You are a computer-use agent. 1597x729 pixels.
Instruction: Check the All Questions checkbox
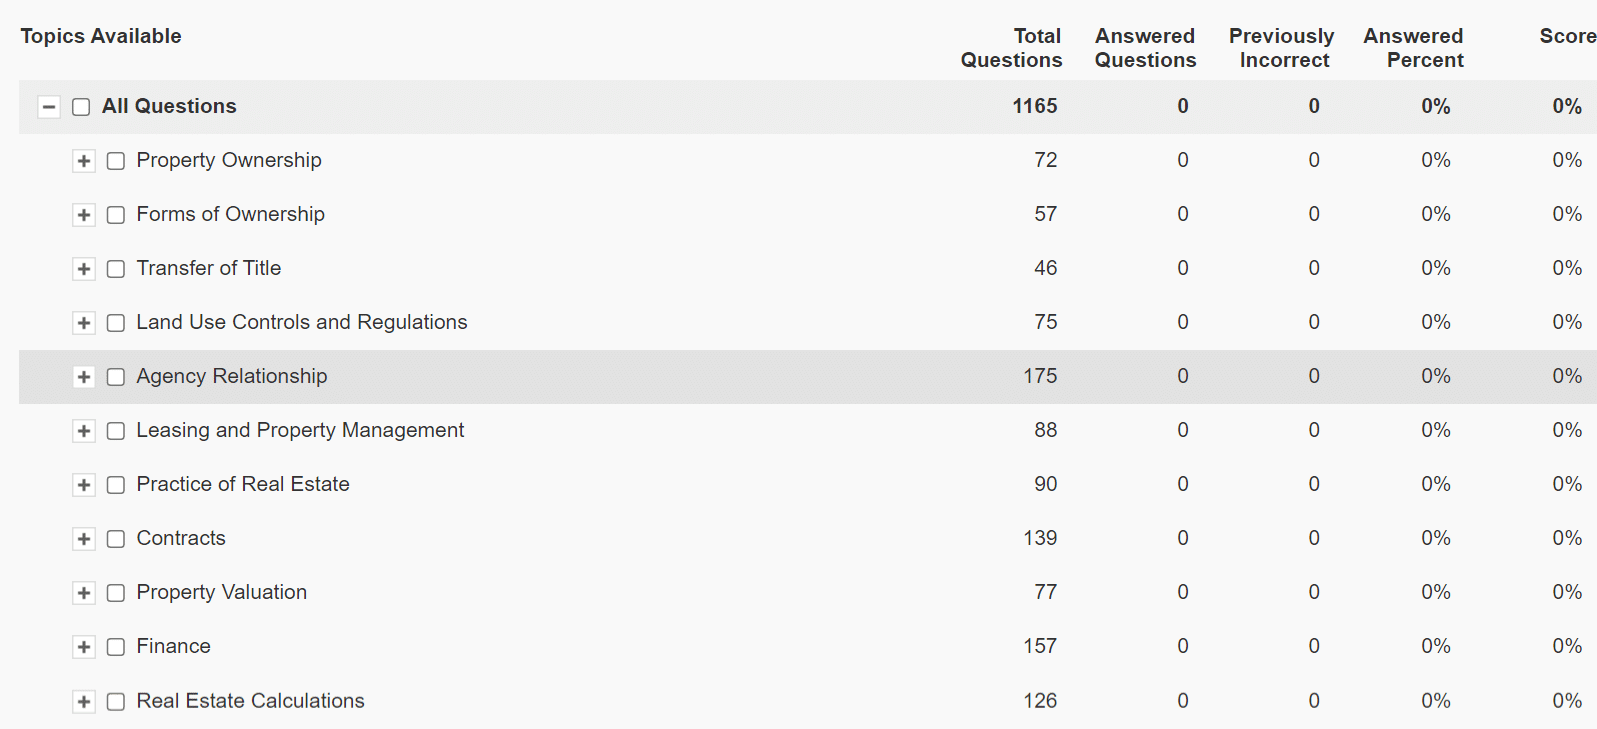point(81,107)
